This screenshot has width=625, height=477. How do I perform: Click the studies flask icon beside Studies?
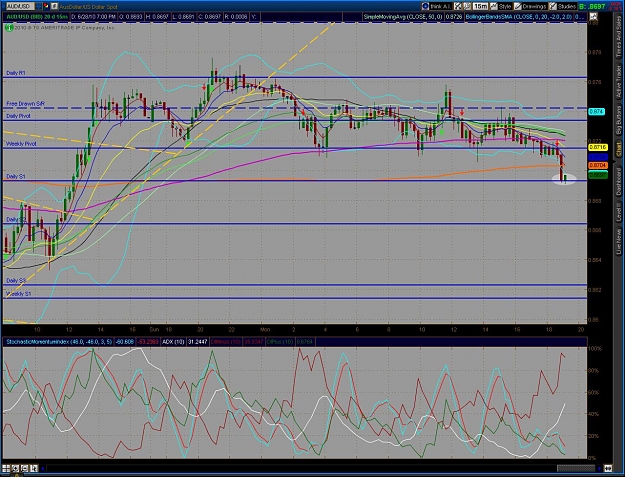tap(552, 6)
